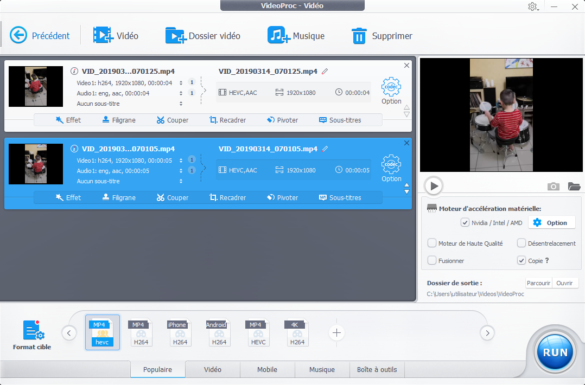Open Sous-titres for the 070105 video
This screenshot has height=385, width=585.
[x=340, y=198]
